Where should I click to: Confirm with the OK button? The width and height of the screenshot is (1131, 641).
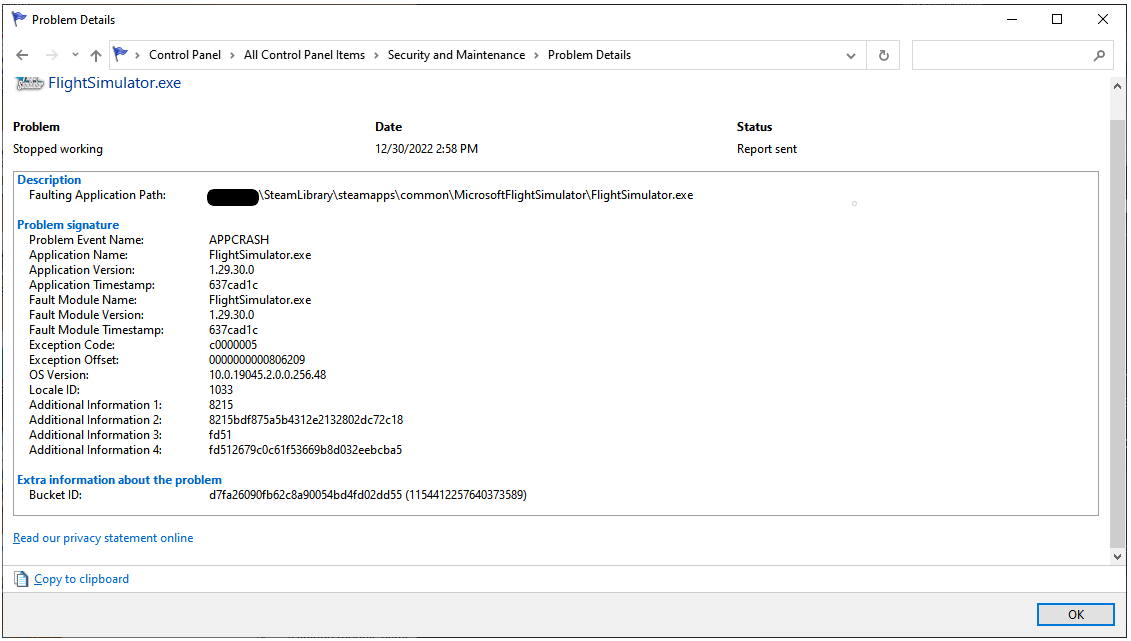1075,614
